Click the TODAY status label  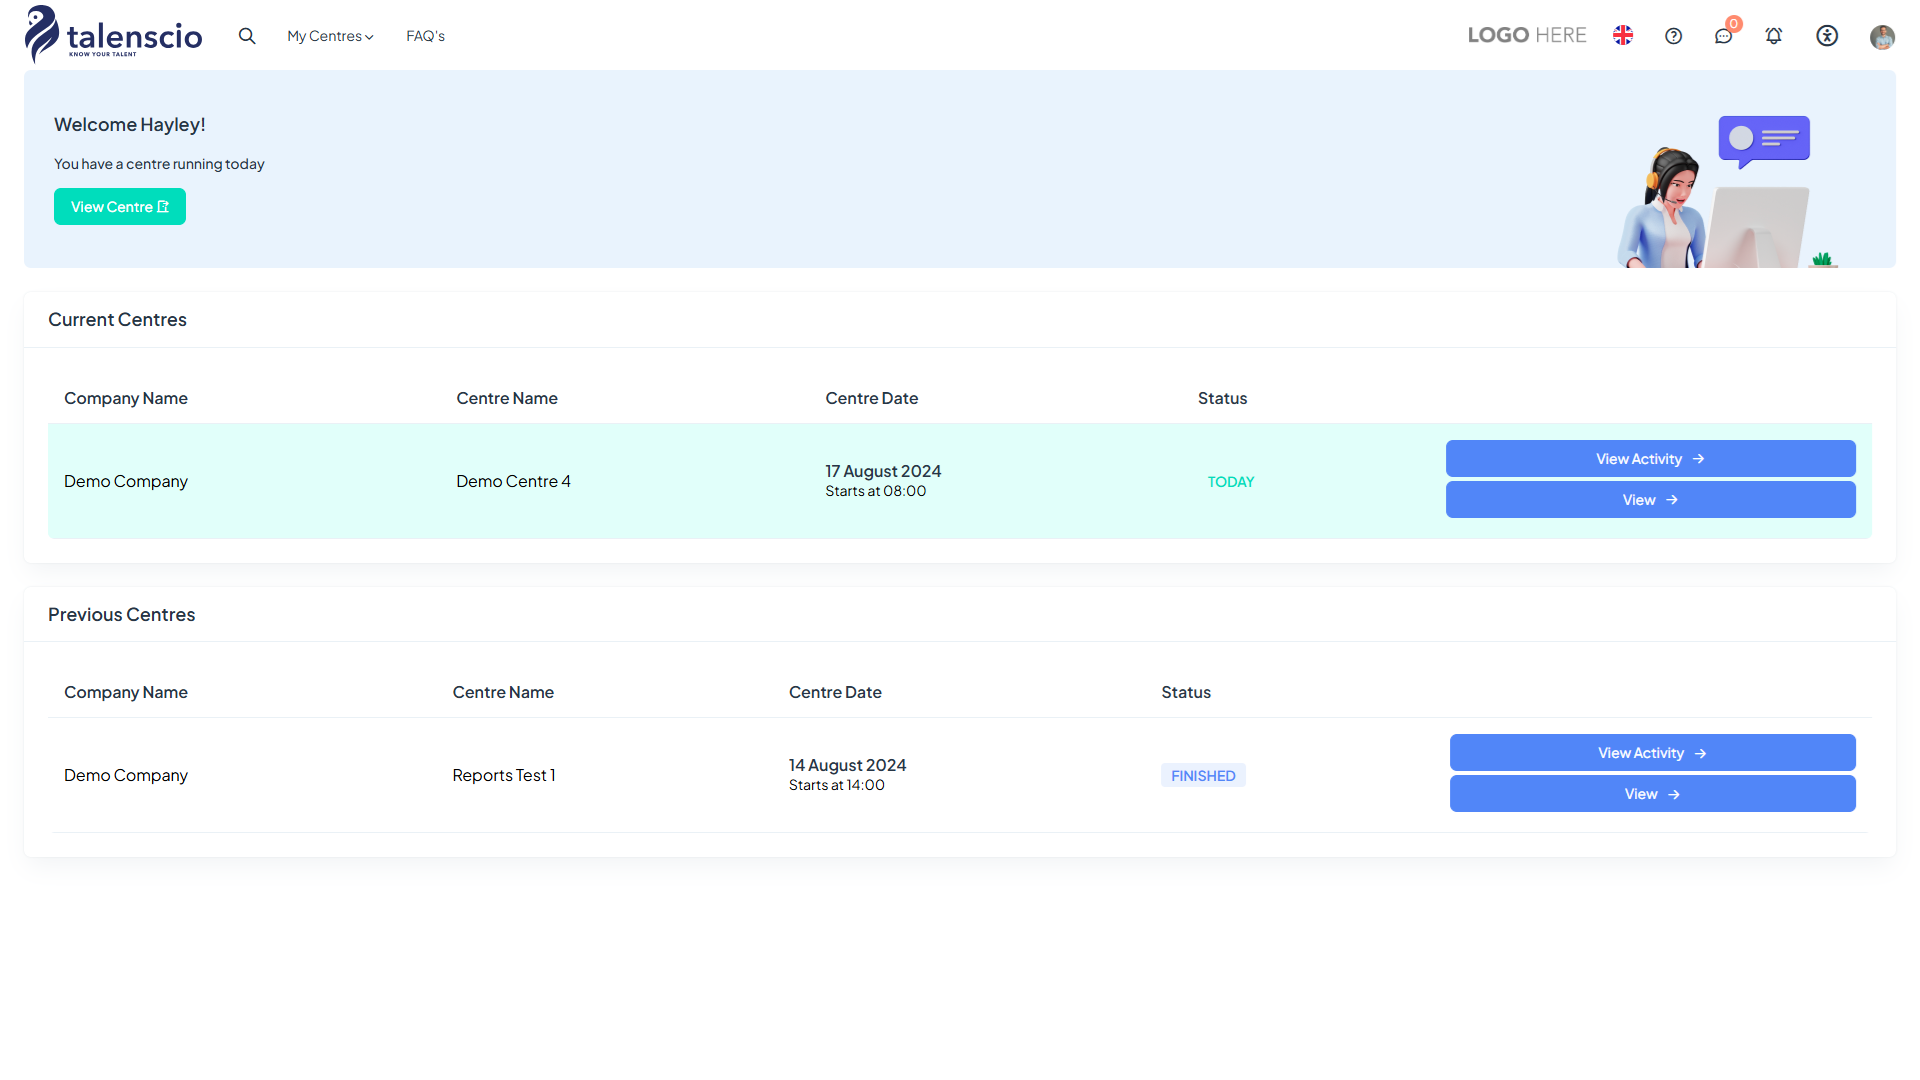pos(1230,482)
